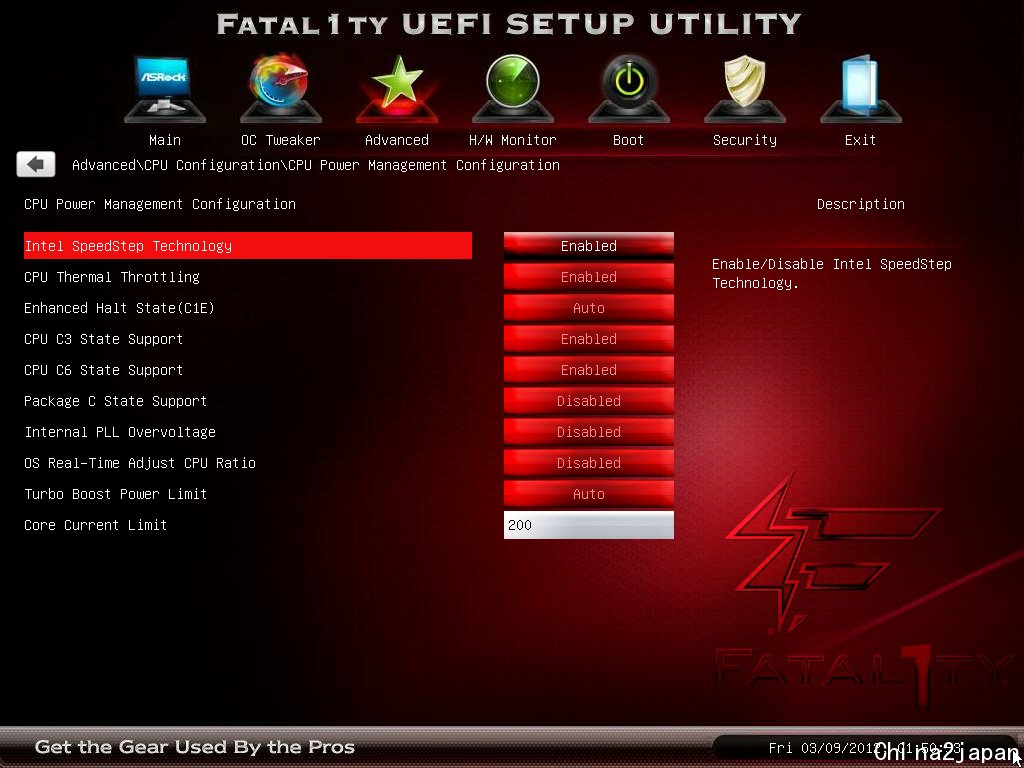Change CPU C6 State Support value
1024x768 pixels.
(588, 370)
